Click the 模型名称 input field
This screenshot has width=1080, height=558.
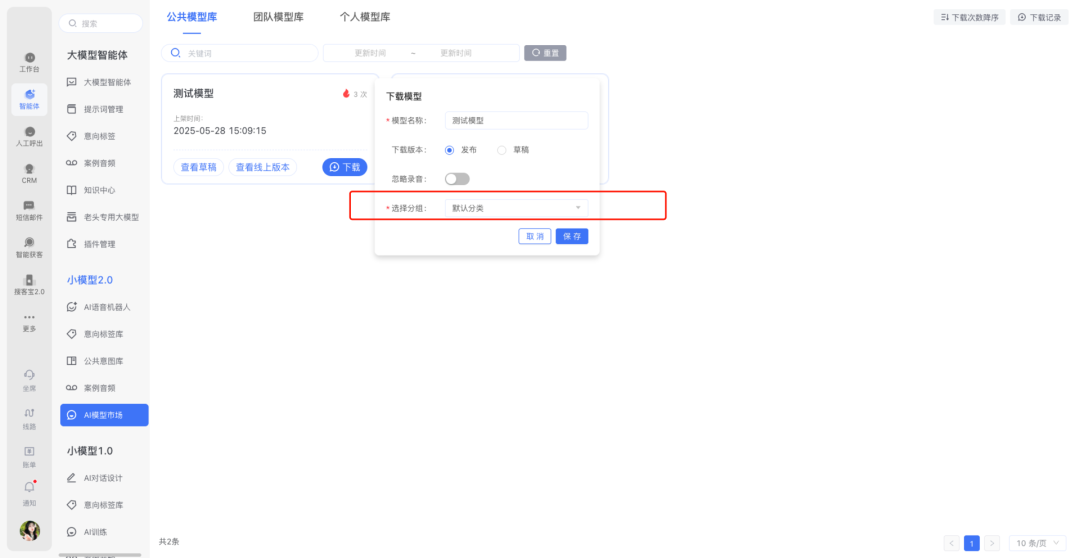516,121
